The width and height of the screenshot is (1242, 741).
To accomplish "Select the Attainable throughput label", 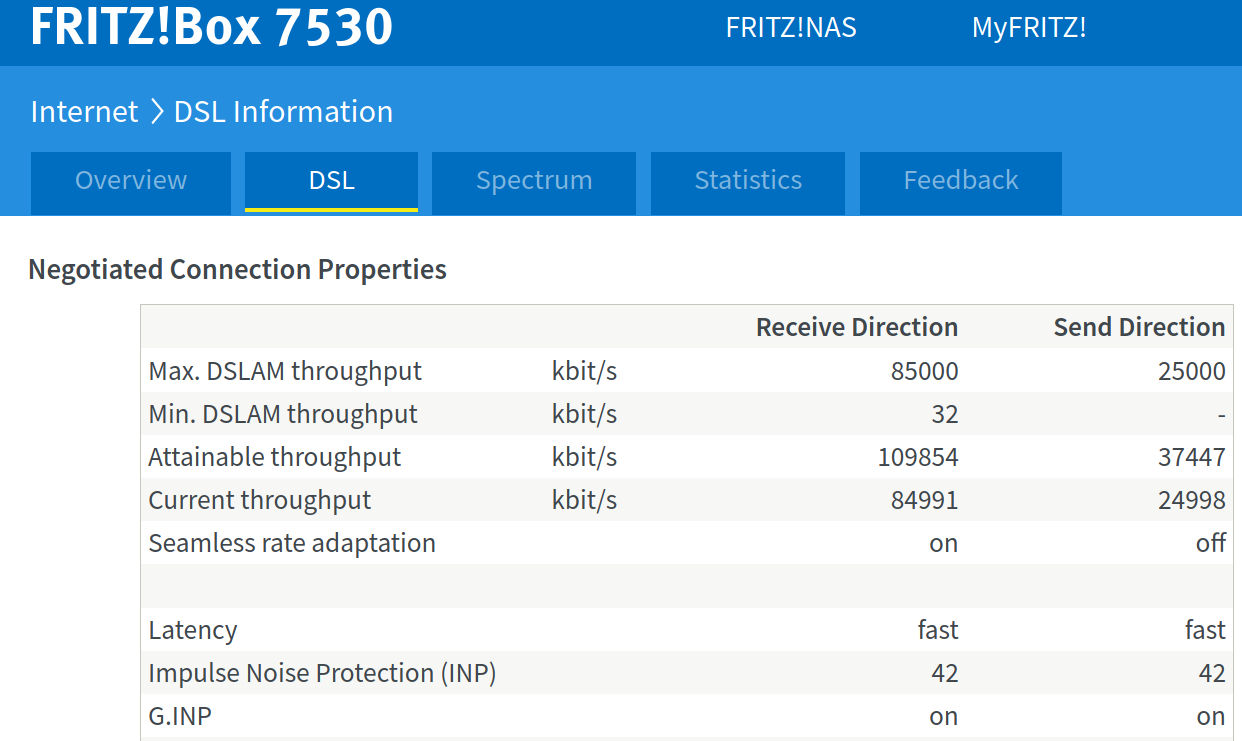I will coord(275,457).
